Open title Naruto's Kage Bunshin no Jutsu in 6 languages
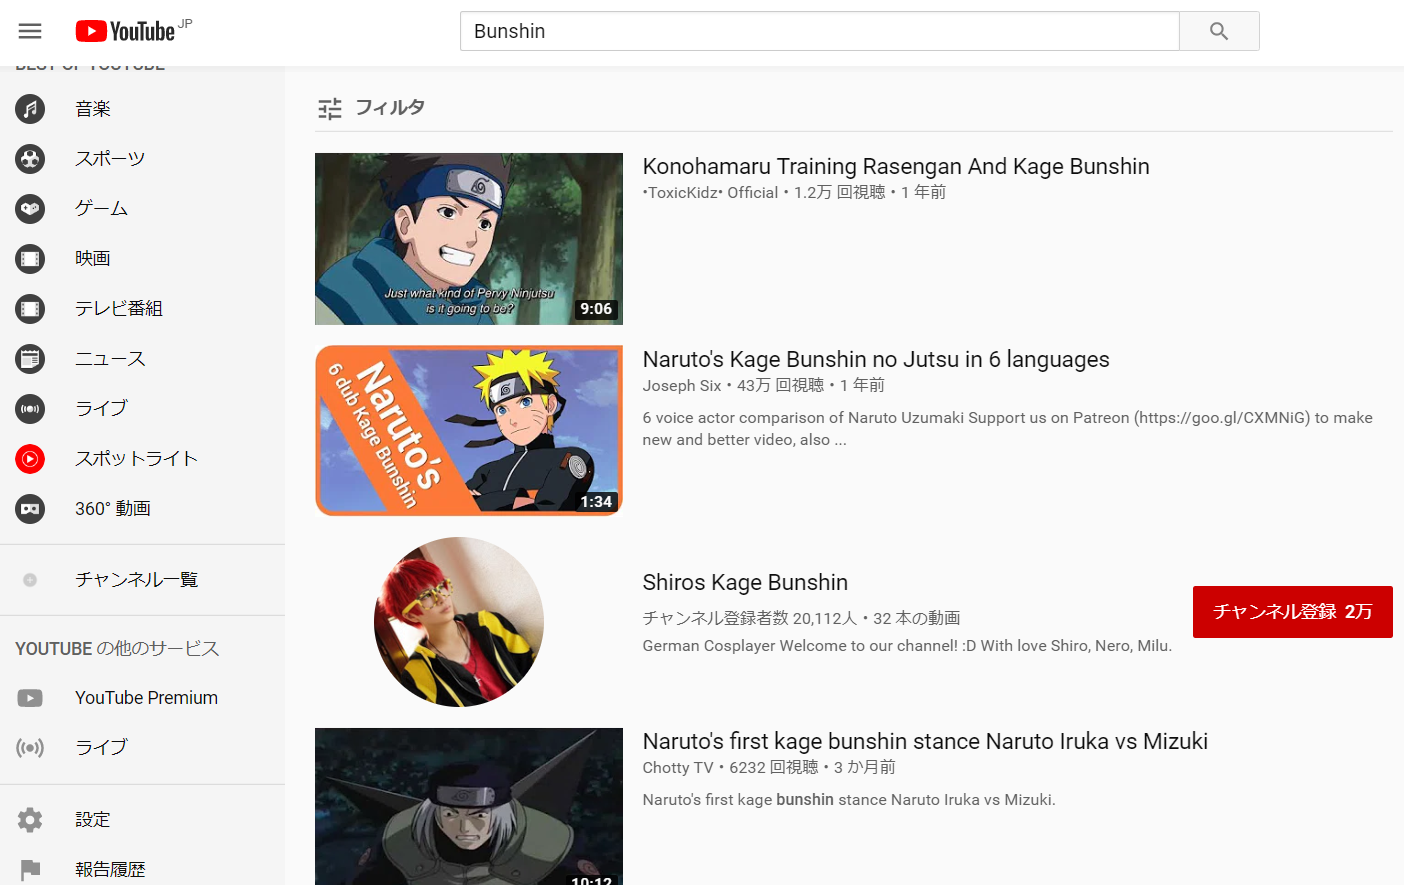1404x885 pixels. [876, 360]
